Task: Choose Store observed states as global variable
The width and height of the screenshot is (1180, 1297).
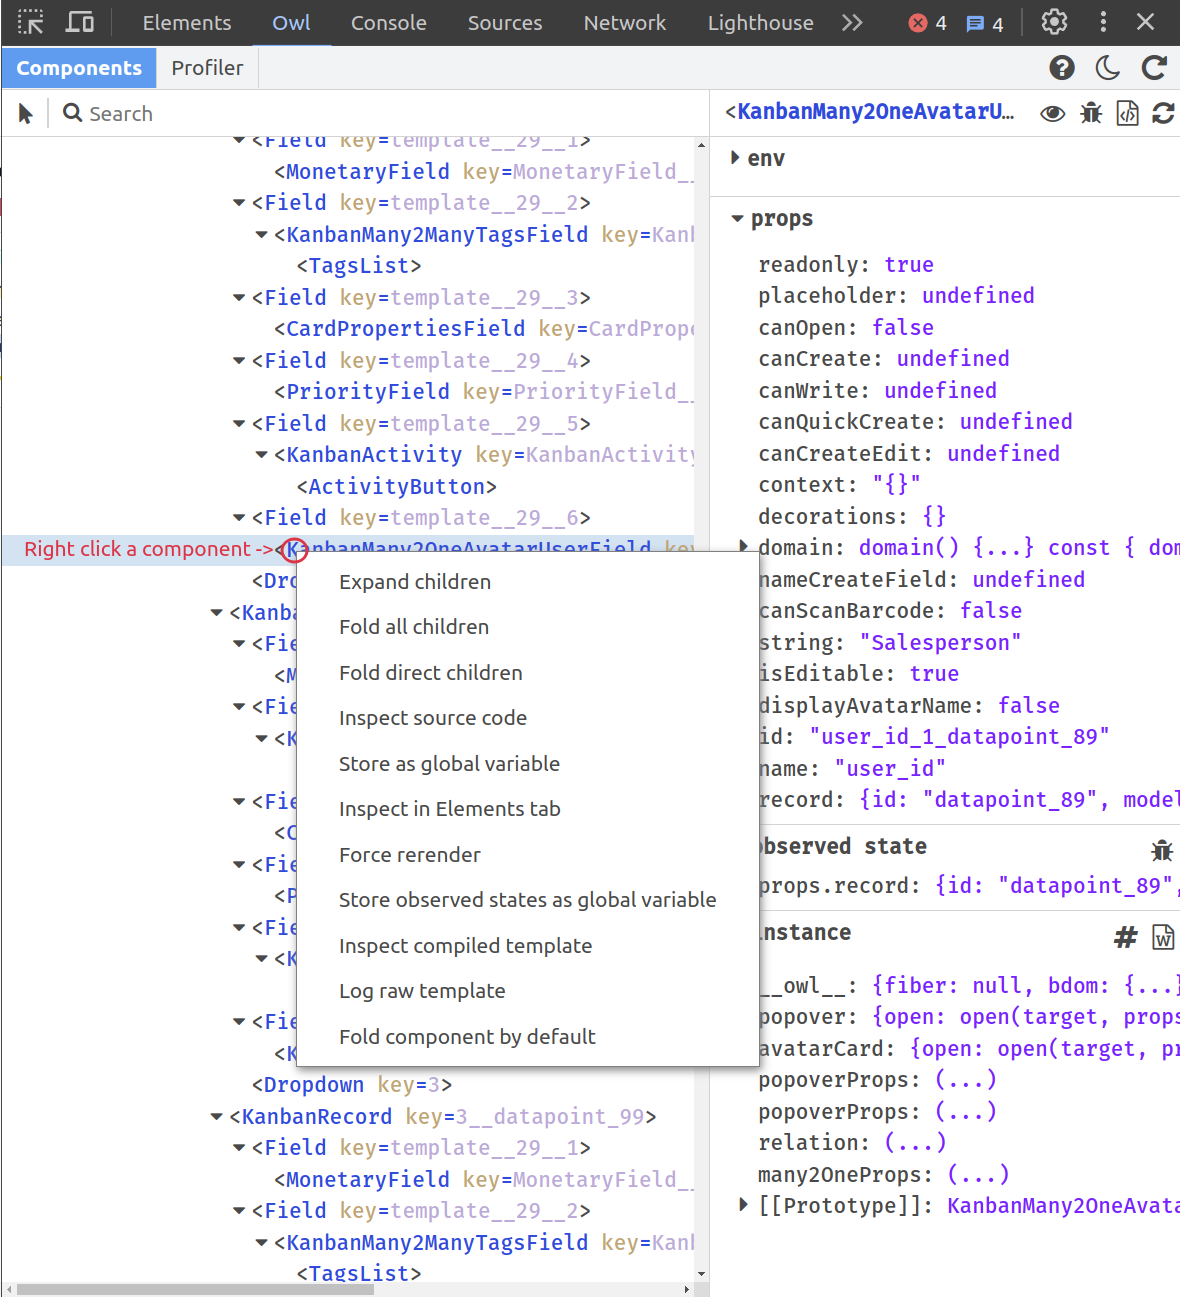Action: pos(528,900)
